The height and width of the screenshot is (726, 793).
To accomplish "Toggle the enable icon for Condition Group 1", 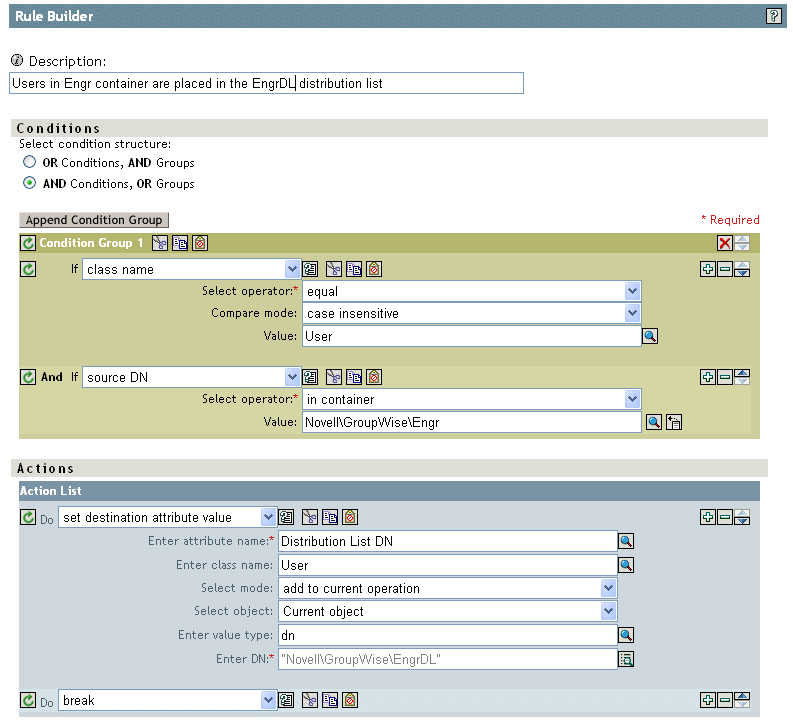I will pyautogui.click(x=28, y=243).
